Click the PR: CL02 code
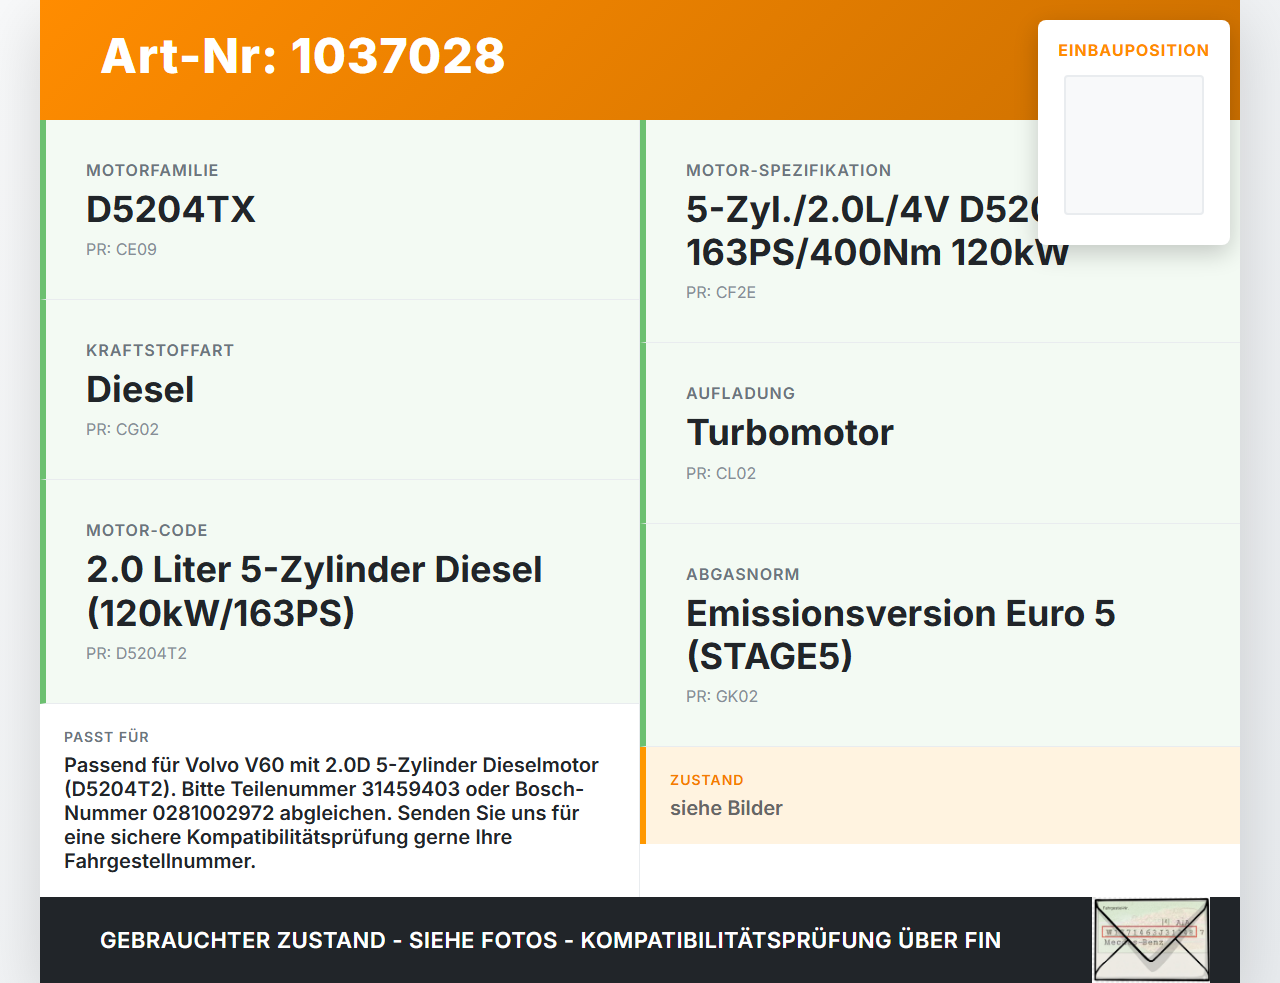This screenshot has width=1280, height=983. click(x=721, y=473)
